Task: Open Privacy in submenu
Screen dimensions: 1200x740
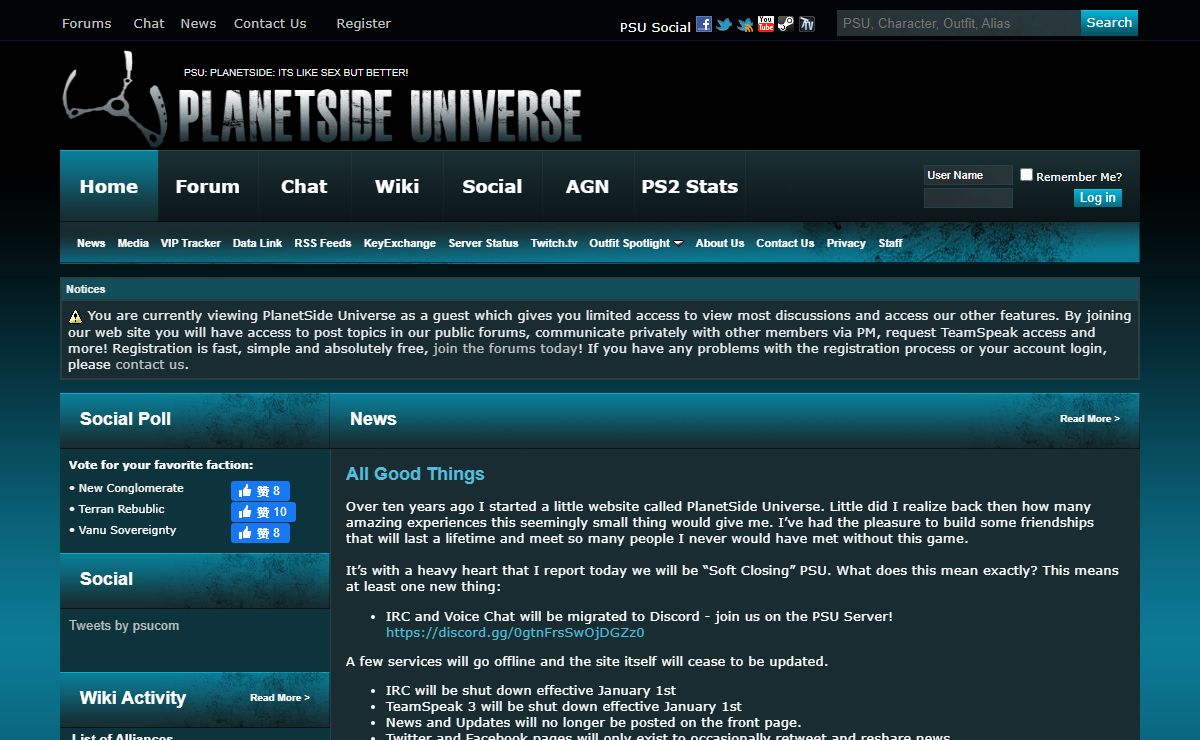Action: pyautogui.click(x=846, y=243)
